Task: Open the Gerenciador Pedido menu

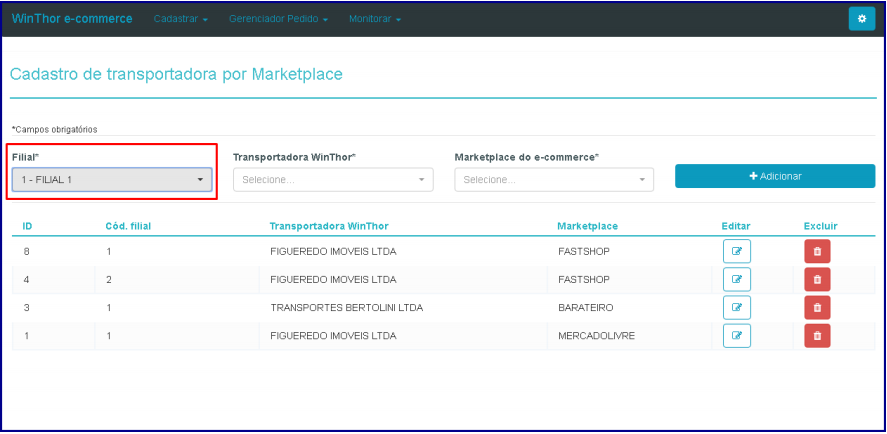Action: (x=278, y=19)
